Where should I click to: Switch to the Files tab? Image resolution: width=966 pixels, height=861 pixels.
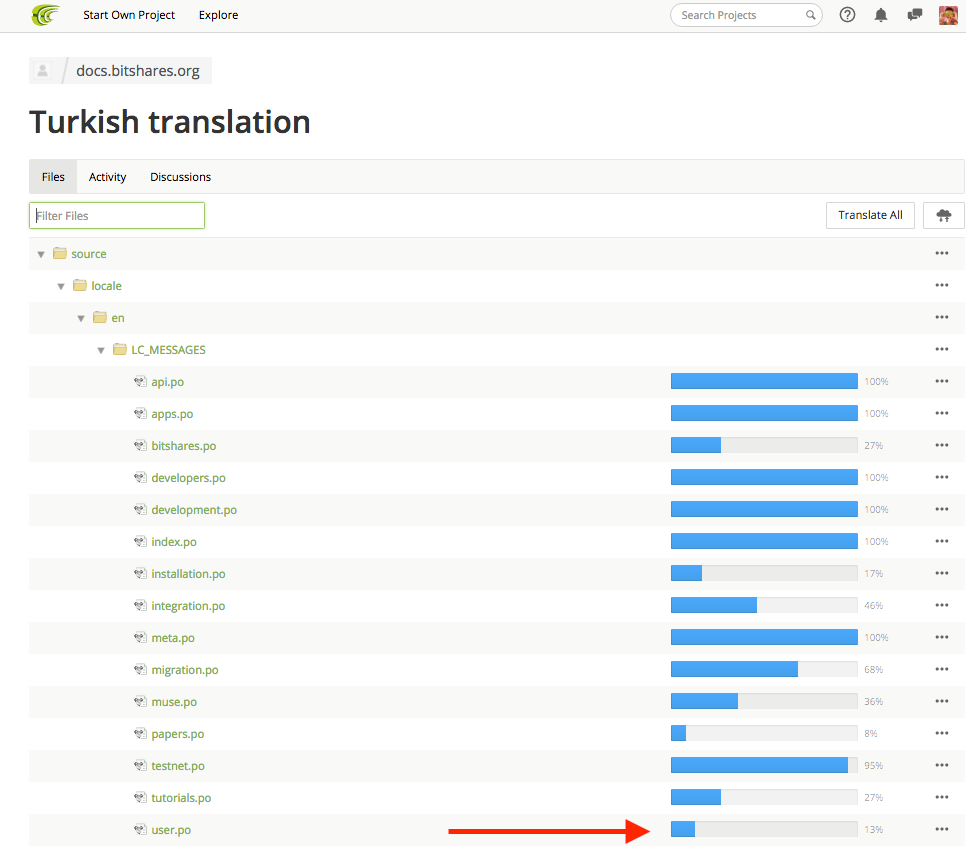(53, 177)
